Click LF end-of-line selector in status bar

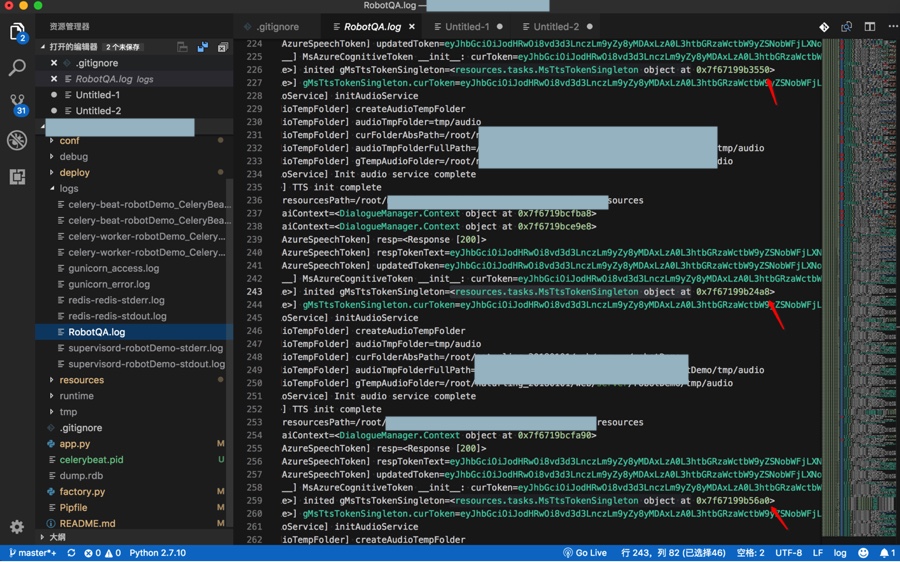(x=817, y=553)
